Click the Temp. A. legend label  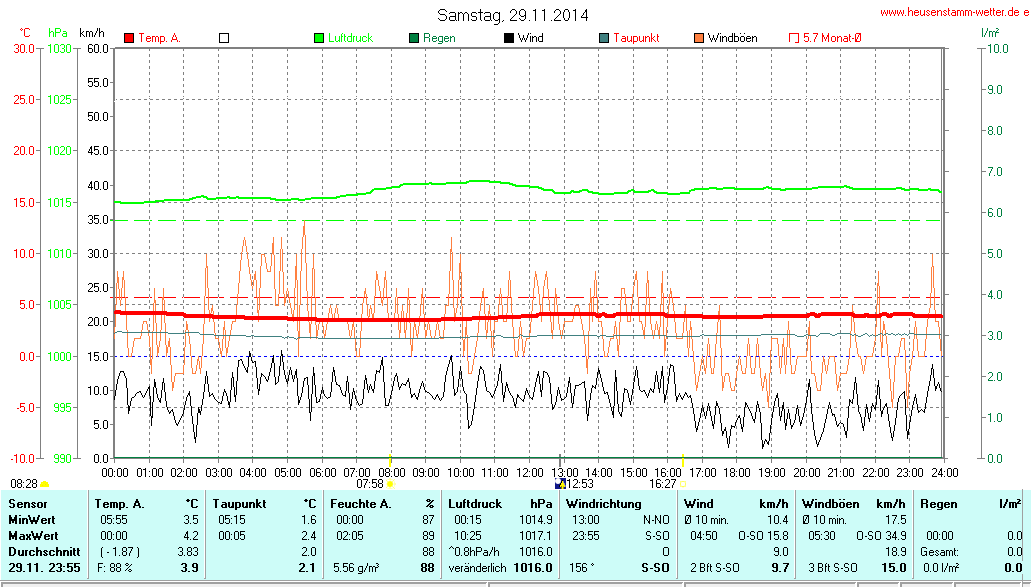159,38
